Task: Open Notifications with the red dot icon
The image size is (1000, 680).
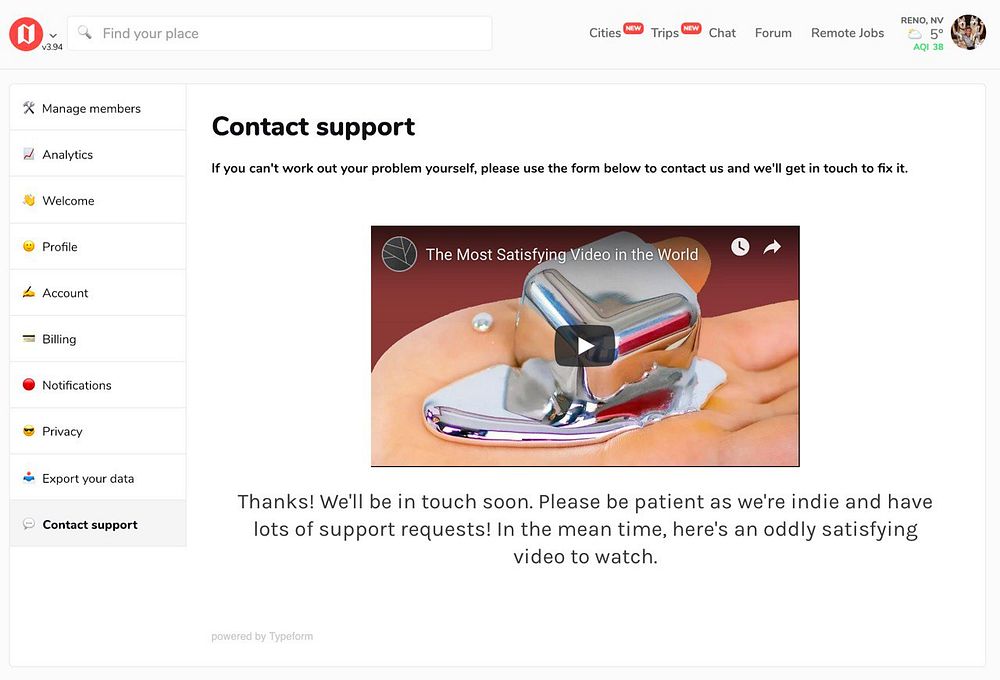Action: (x=98, y=385)
